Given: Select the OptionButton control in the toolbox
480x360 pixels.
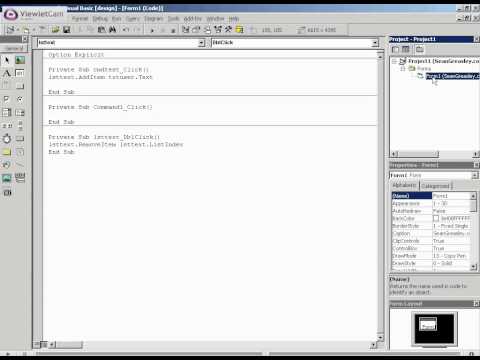Looking at the screenshot, I should (x=20, y=99).
